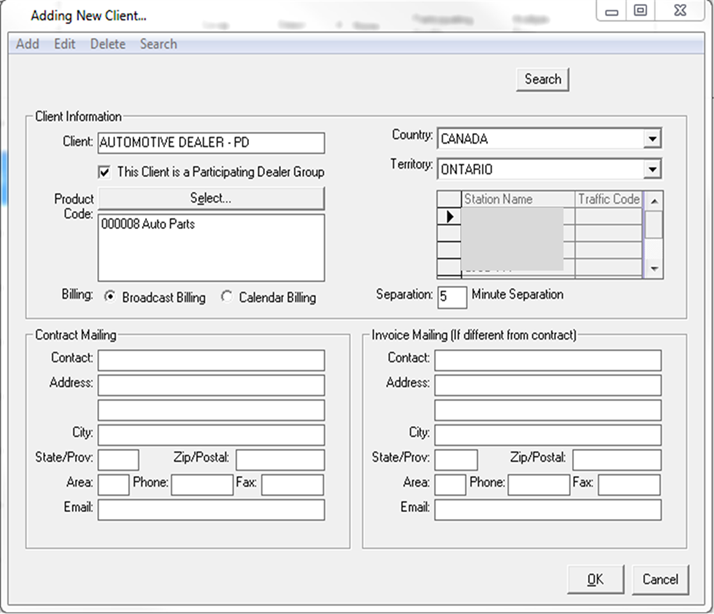
Task: Click Invoice Mailing Email field
Action: click(547, 510)
